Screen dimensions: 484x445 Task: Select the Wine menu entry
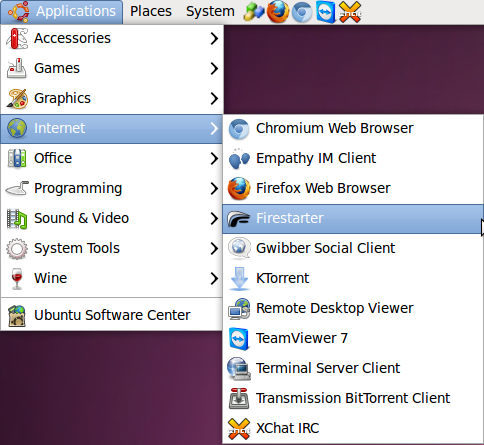click(112, 279)
